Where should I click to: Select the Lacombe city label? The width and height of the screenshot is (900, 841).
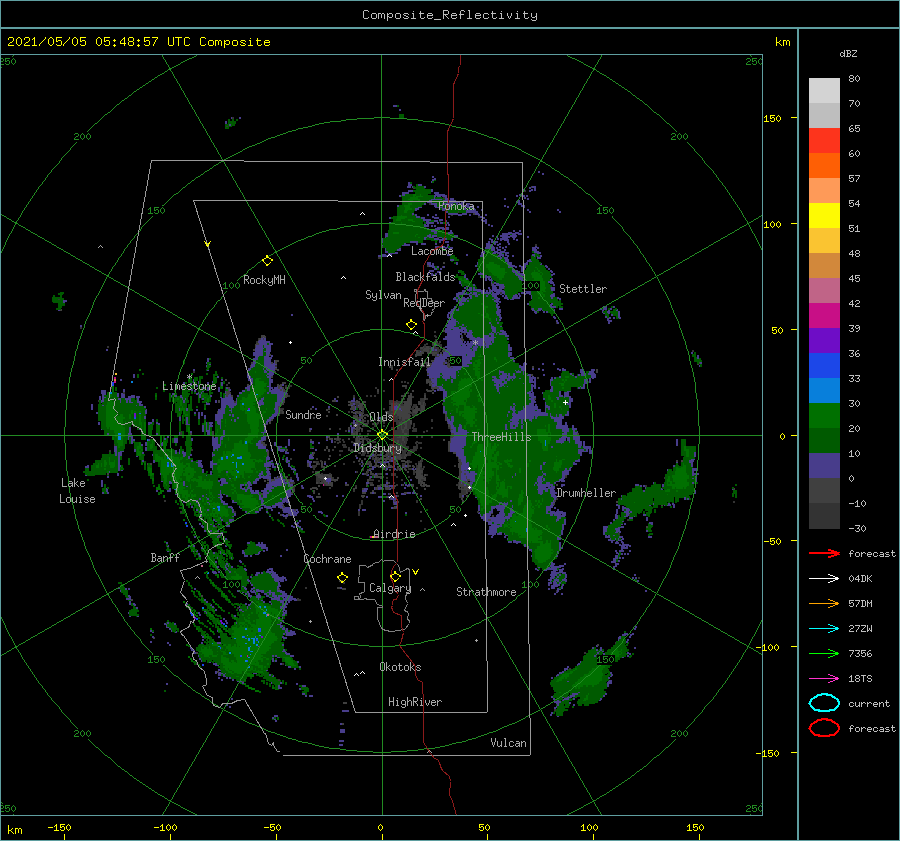click(x=432, y=251)
